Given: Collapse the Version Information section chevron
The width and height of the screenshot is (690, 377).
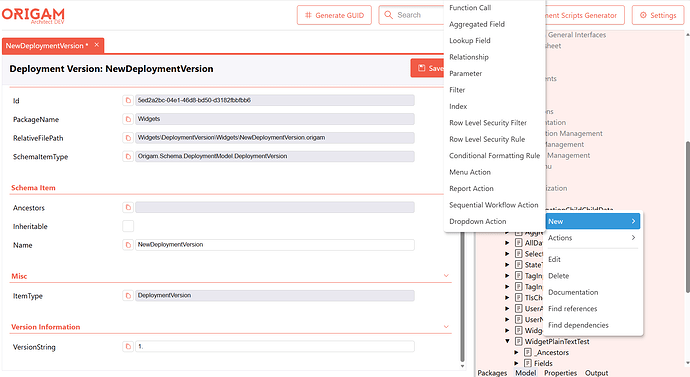Looking at the screenshot, I should click(446, 327).
